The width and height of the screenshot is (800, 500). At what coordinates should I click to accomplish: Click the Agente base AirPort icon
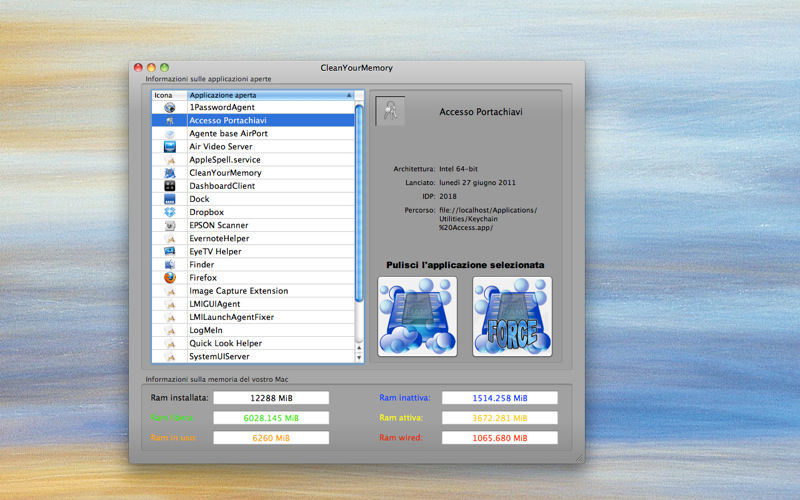pos(170,134)
